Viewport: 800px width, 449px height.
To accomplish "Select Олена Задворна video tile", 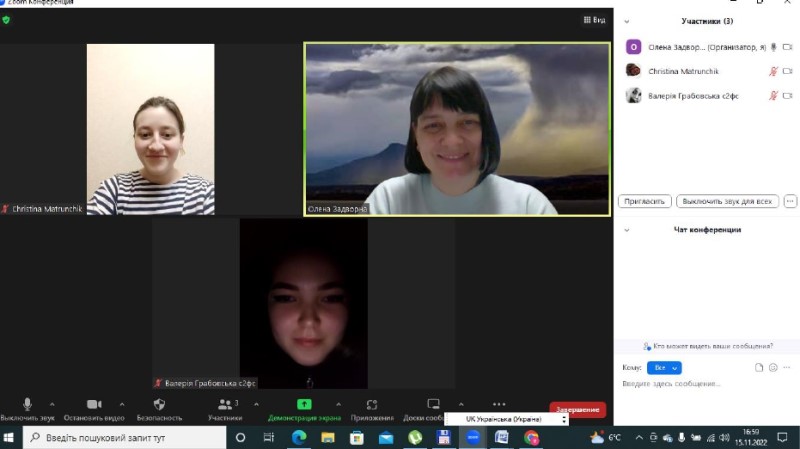I will tap(457, 129).
